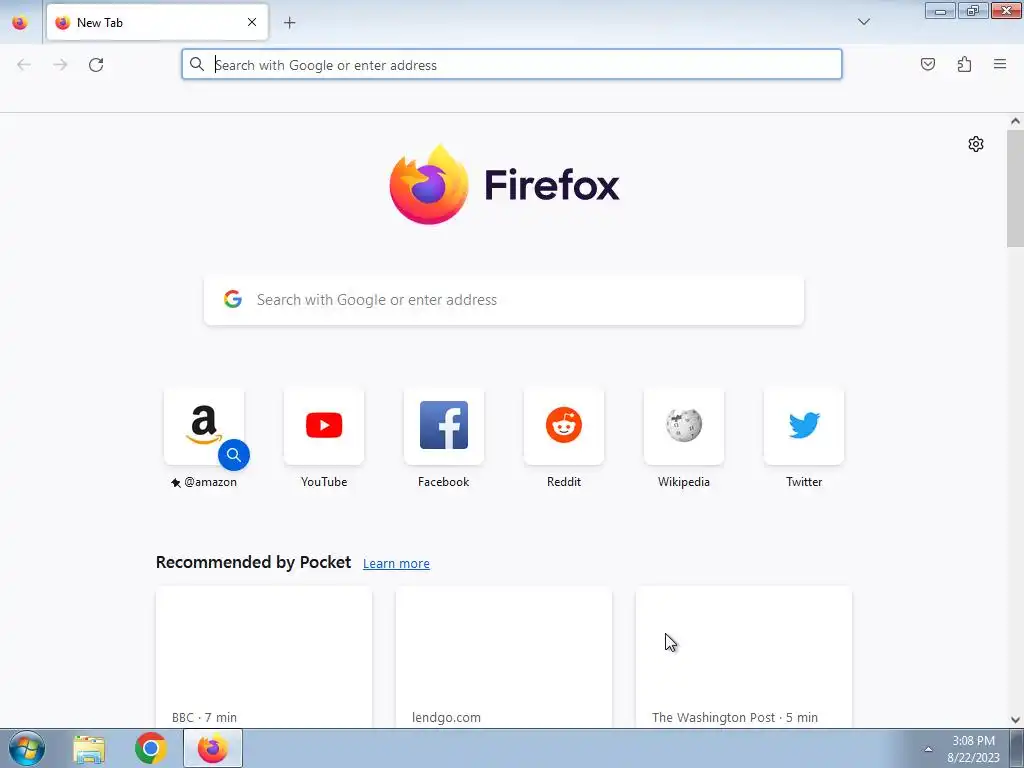Click the Firefox View pinned icon
The image size is (1024, 768).
pos(20,23)
